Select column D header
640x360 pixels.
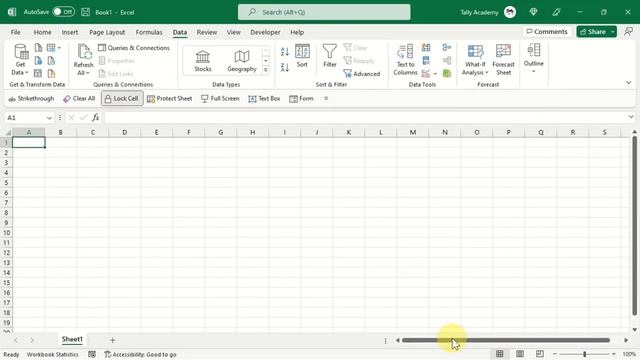[124, 132]
